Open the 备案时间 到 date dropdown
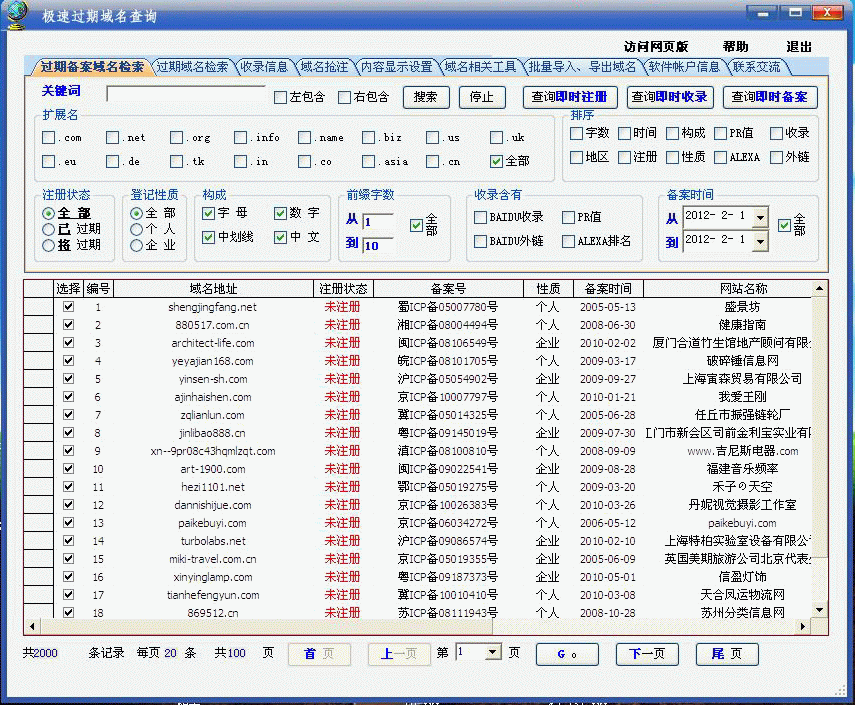Image resolution: width=855 pixels, height=705 pixels. click(760, 241)
